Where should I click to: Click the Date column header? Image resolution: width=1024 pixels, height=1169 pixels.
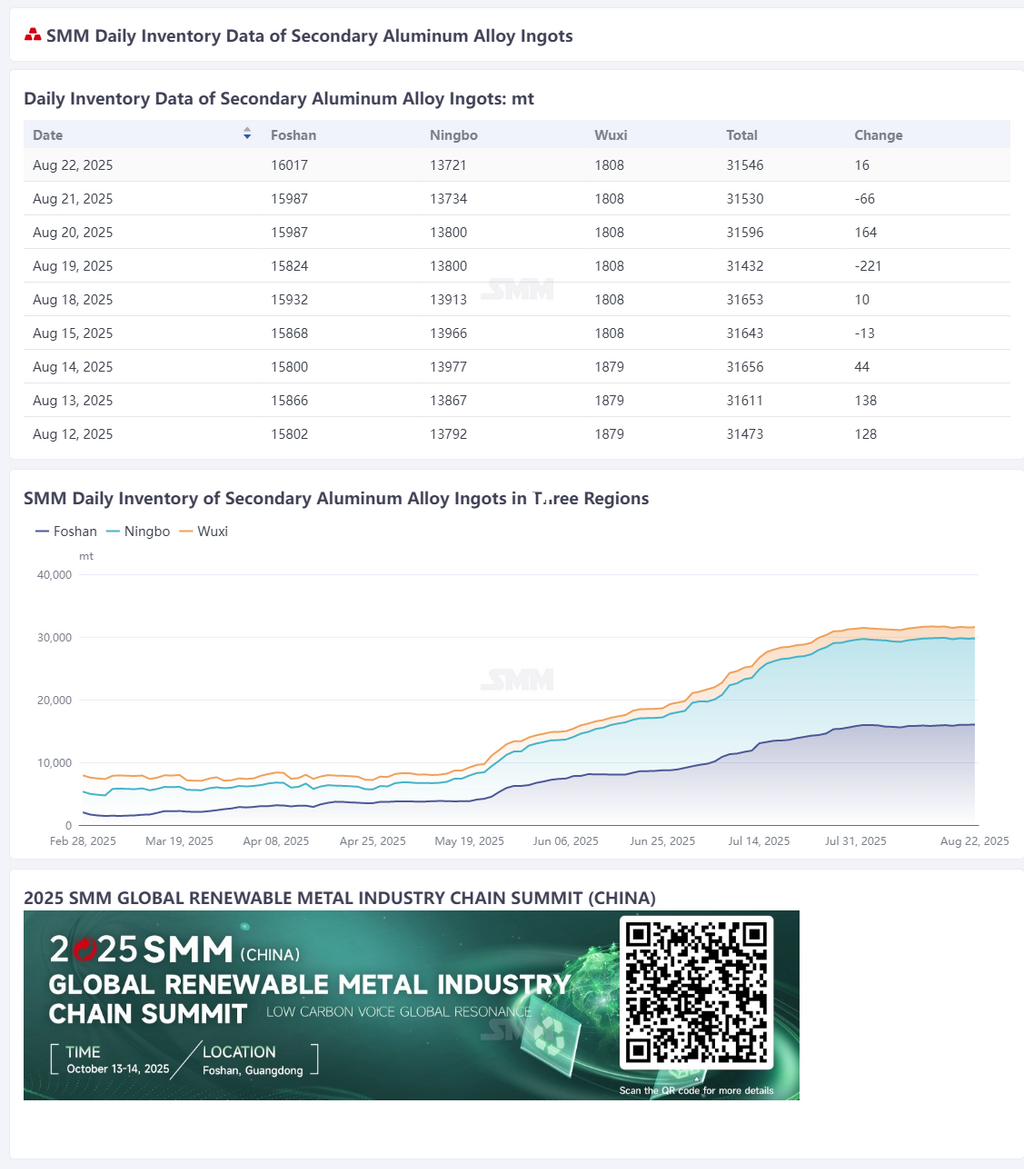[48, 135]
